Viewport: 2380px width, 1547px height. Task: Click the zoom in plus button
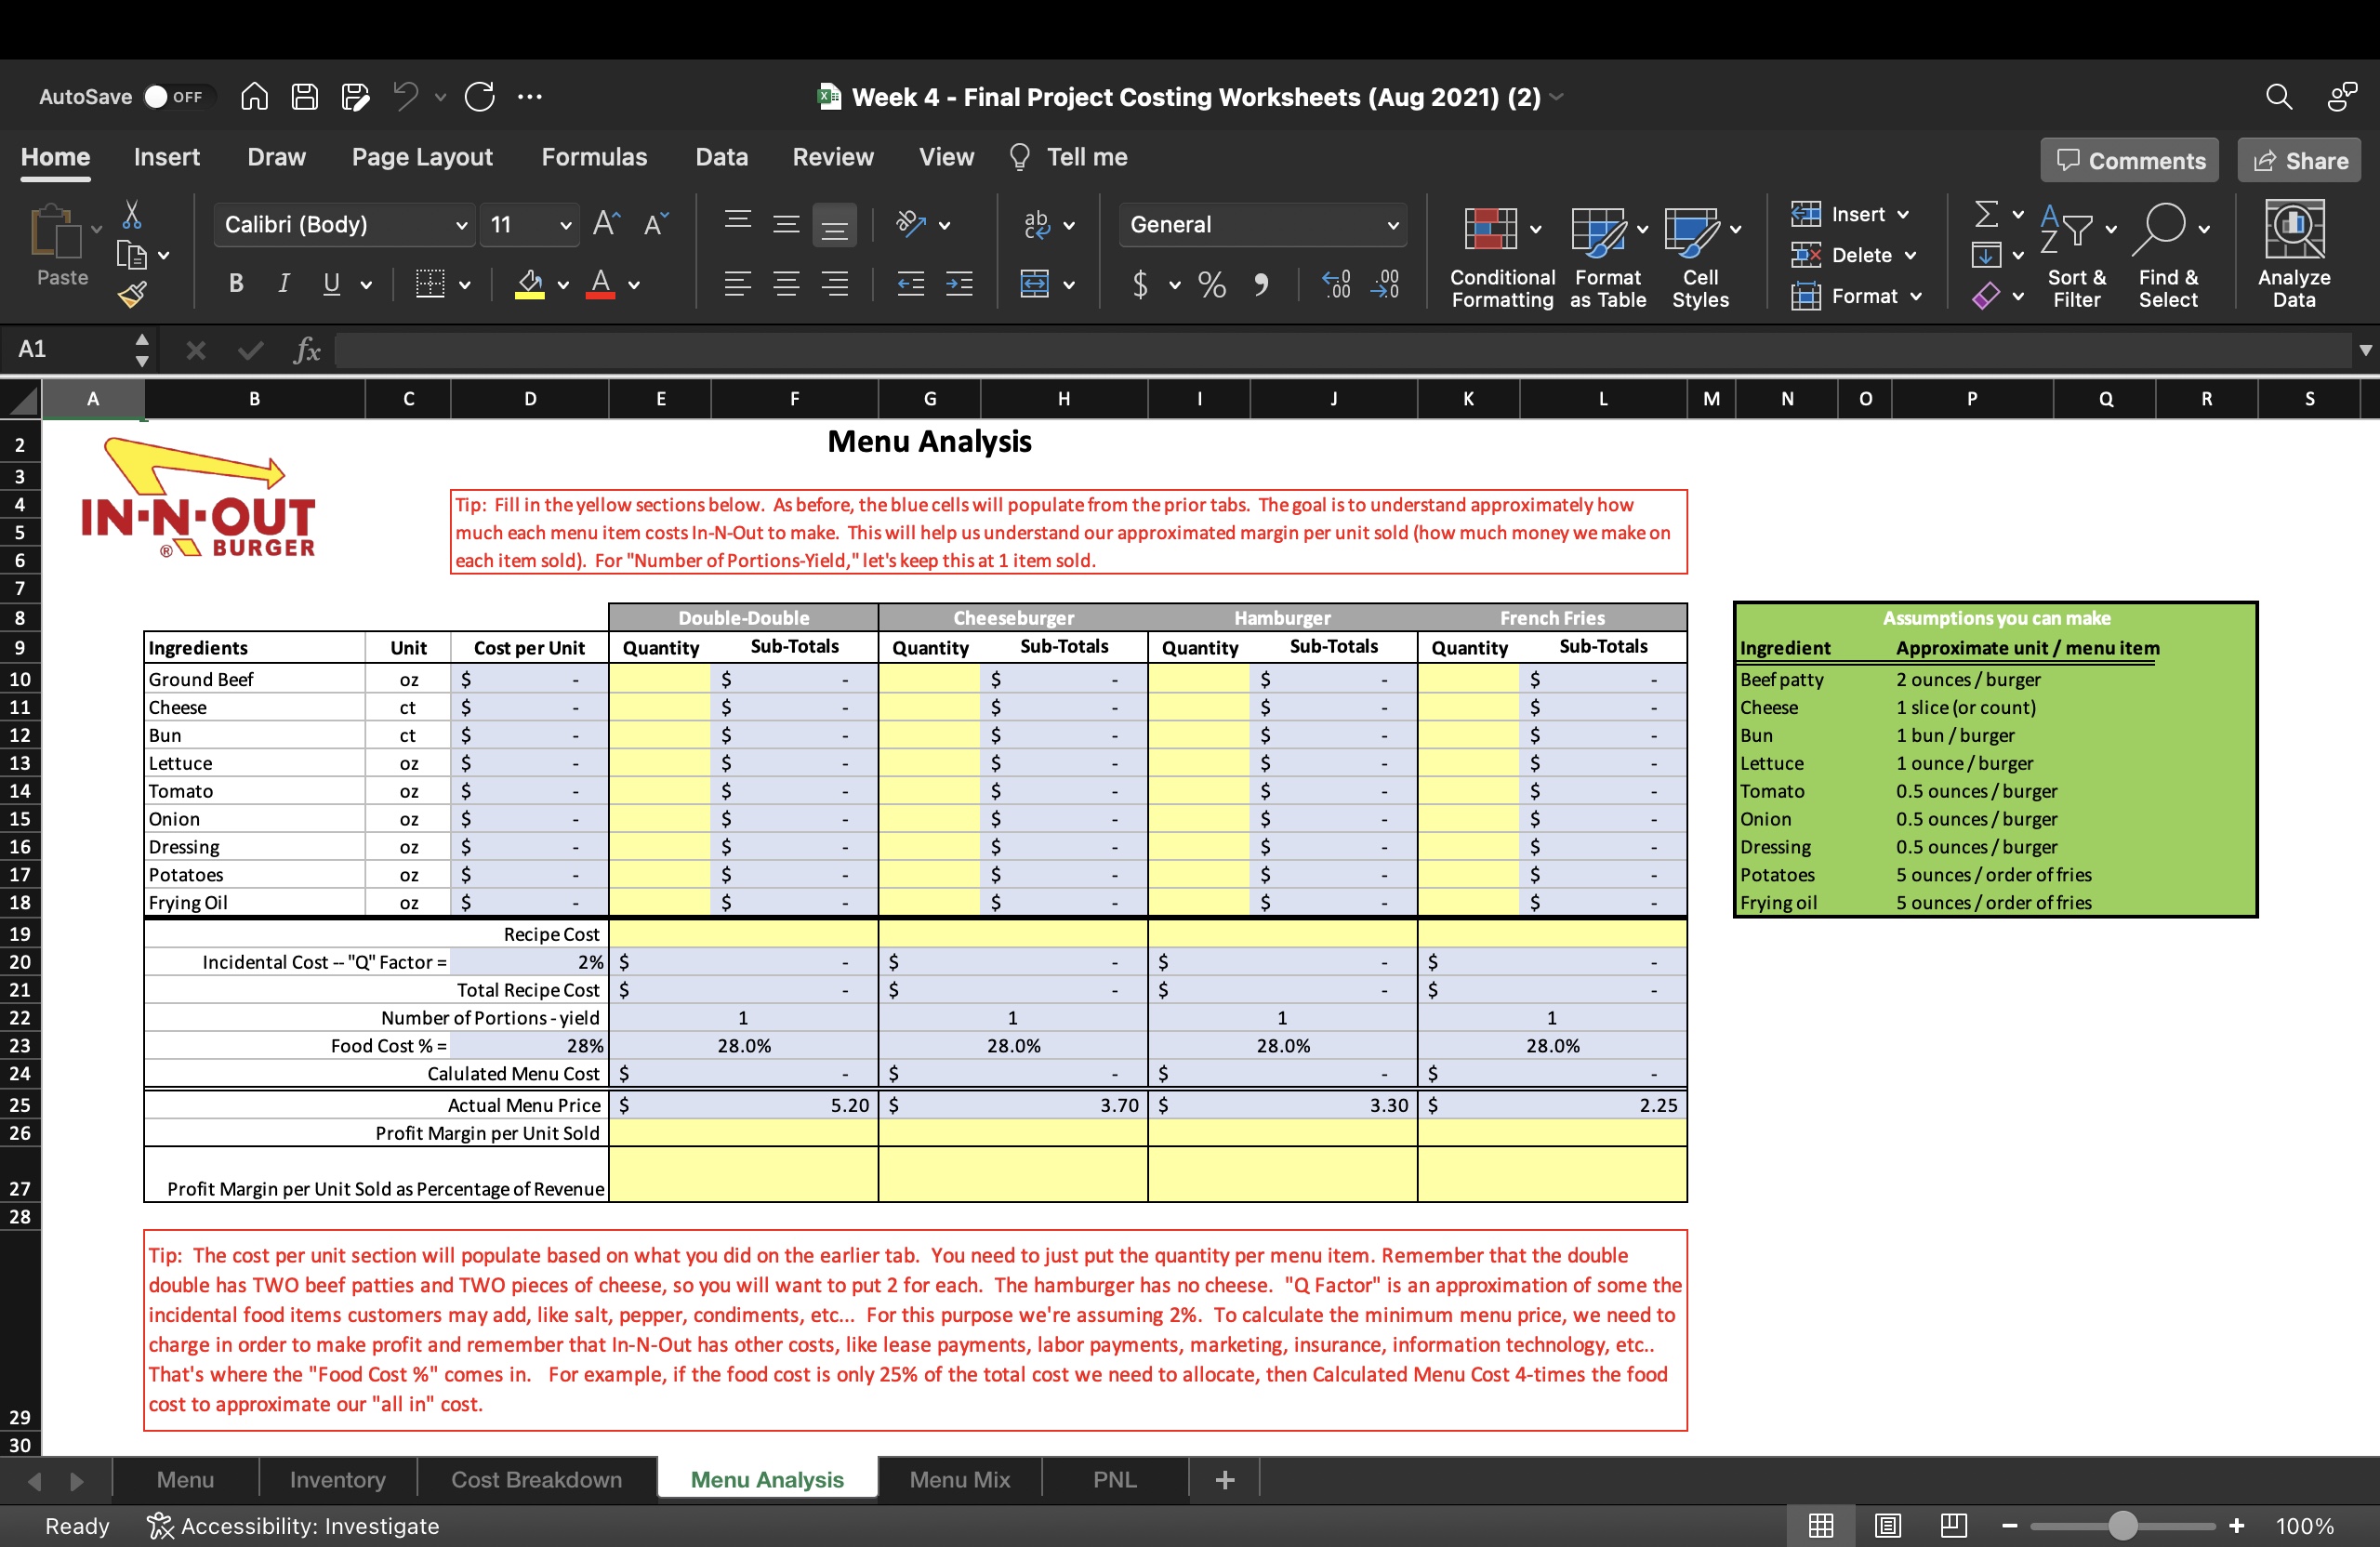pyautogui.click(x=2237, y=1526)
